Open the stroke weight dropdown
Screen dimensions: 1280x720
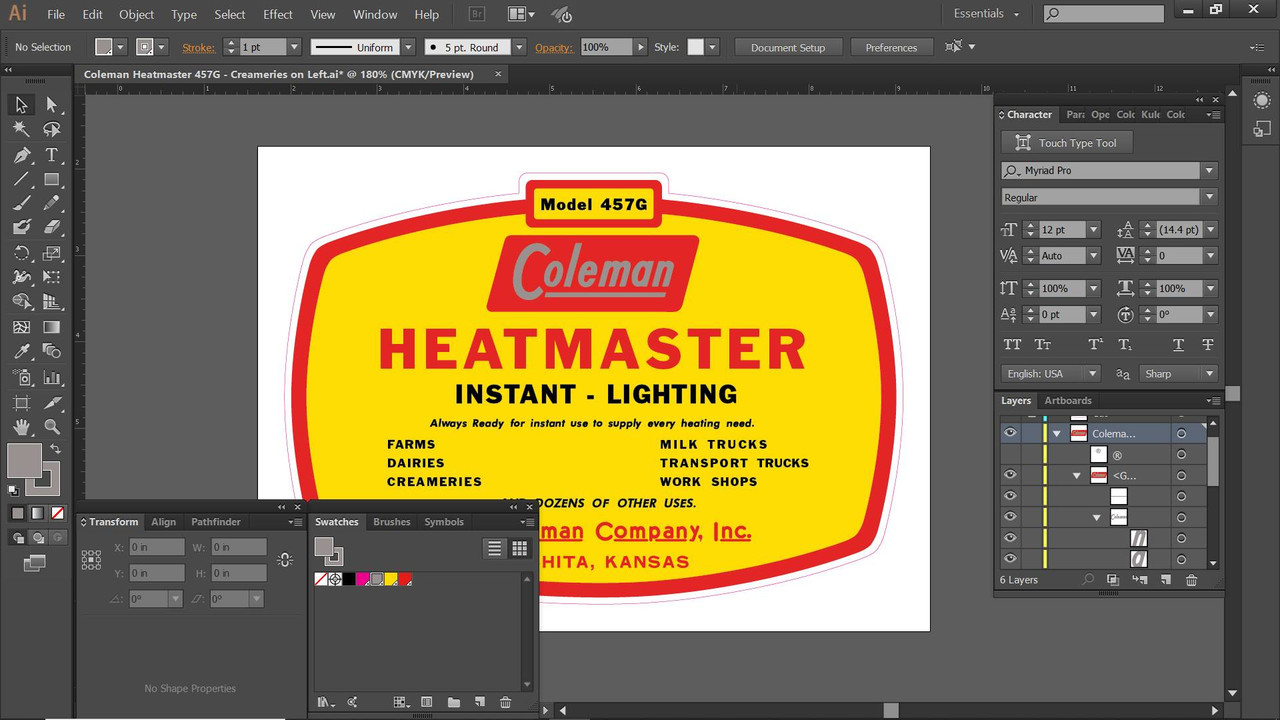(x=294, y=47)
